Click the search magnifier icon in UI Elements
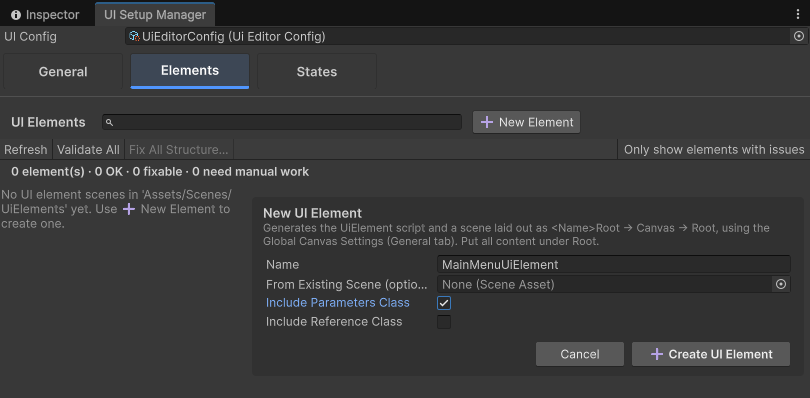 coord(109,123)
